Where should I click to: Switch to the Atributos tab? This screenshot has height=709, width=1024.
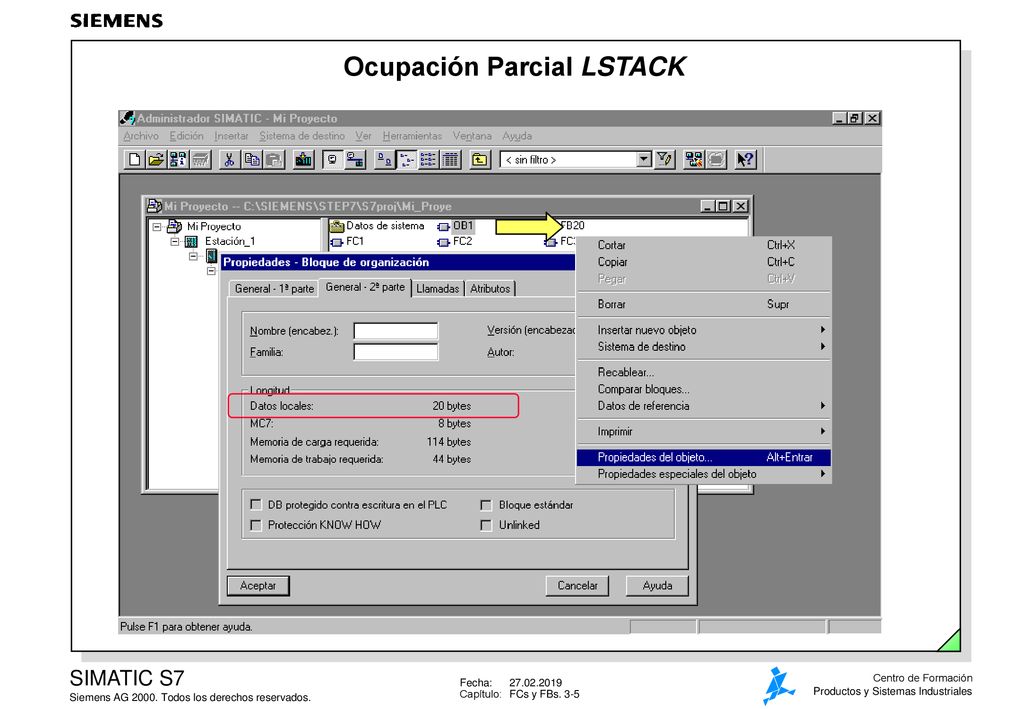[x=490, y=289]
